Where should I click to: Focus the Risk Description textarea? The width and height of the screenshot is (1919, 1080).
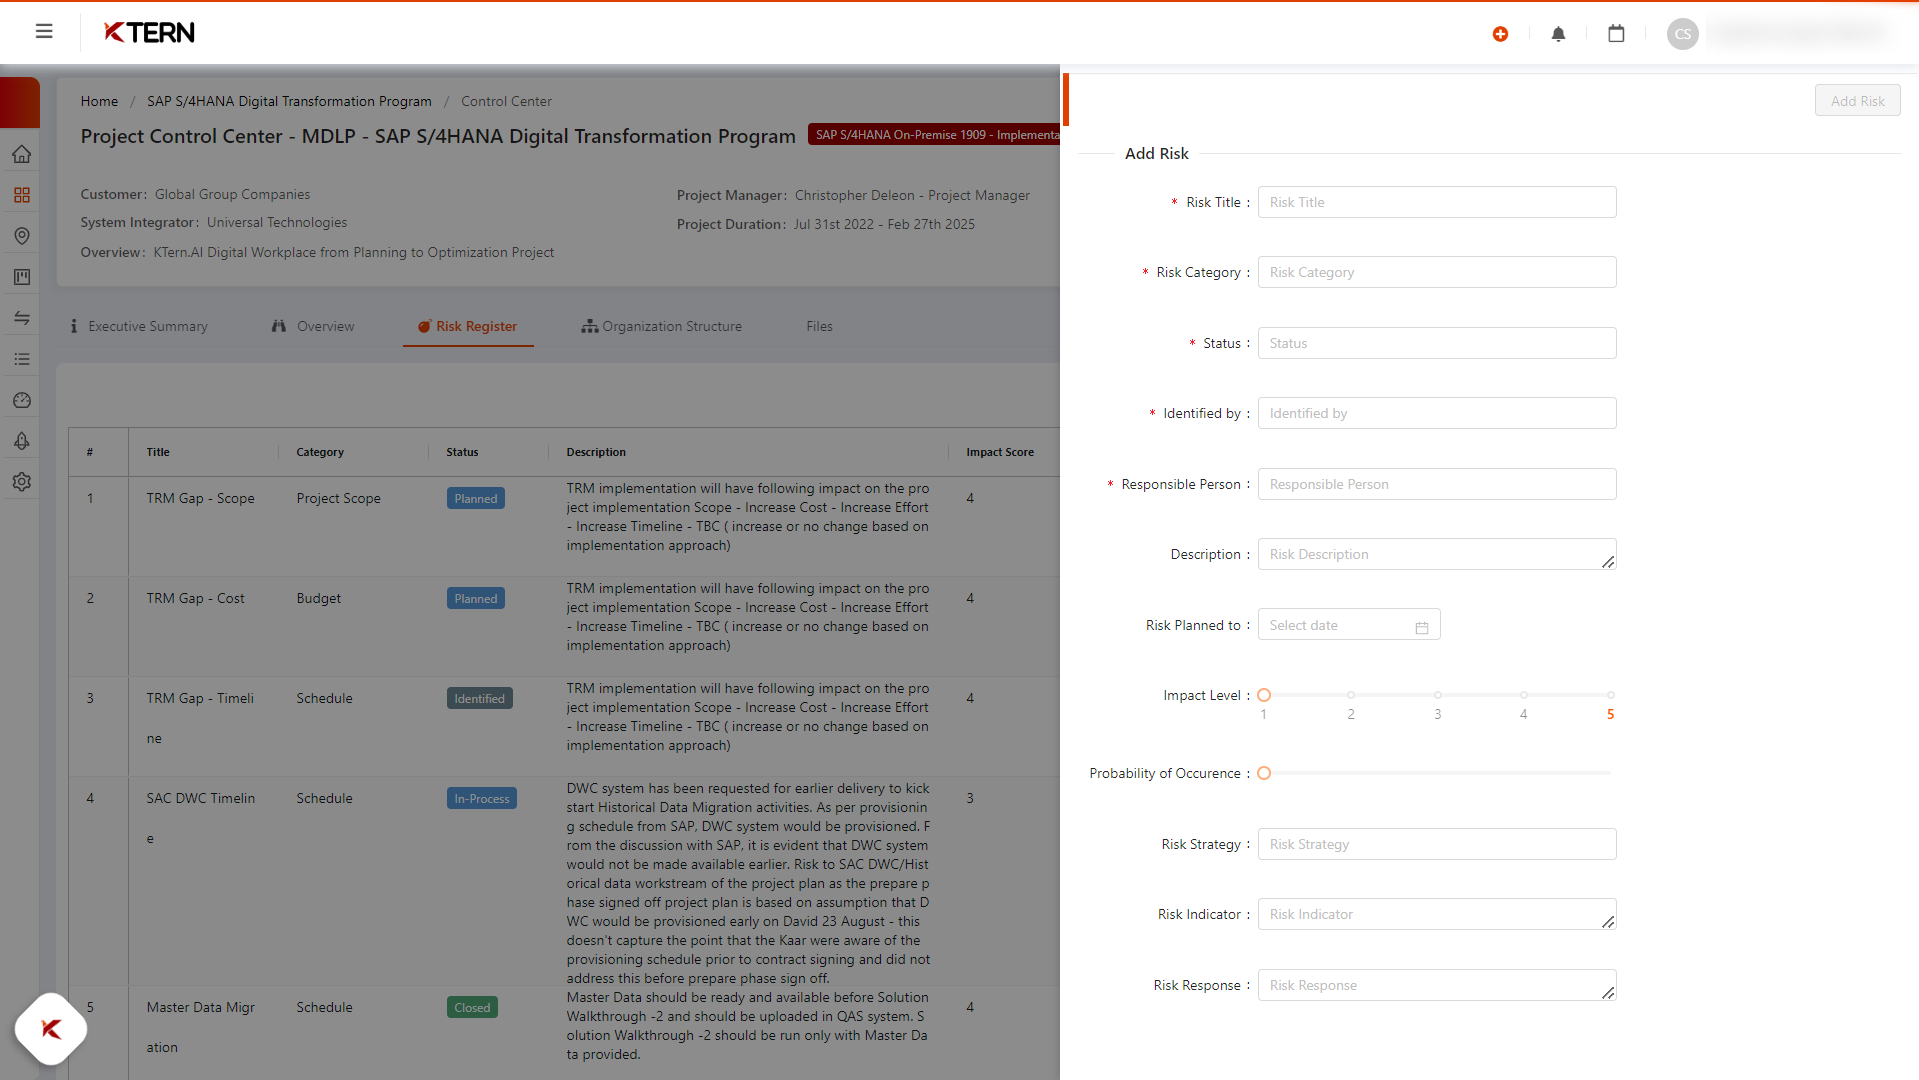coord(1437,554)
